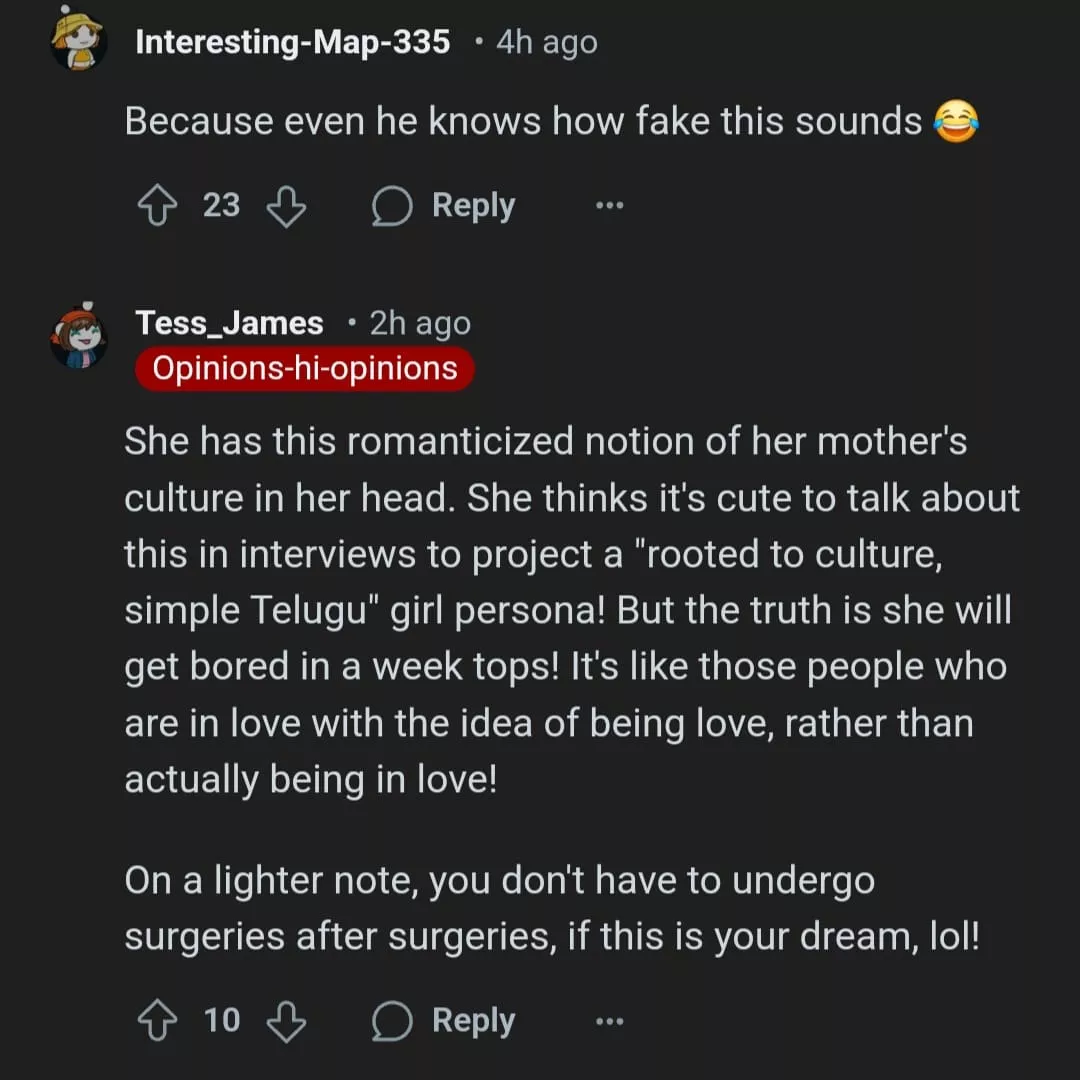This screenshot has width=1080, height=1080.
Task: Click the "2h ago" timestamp
Action: point(420,323)
